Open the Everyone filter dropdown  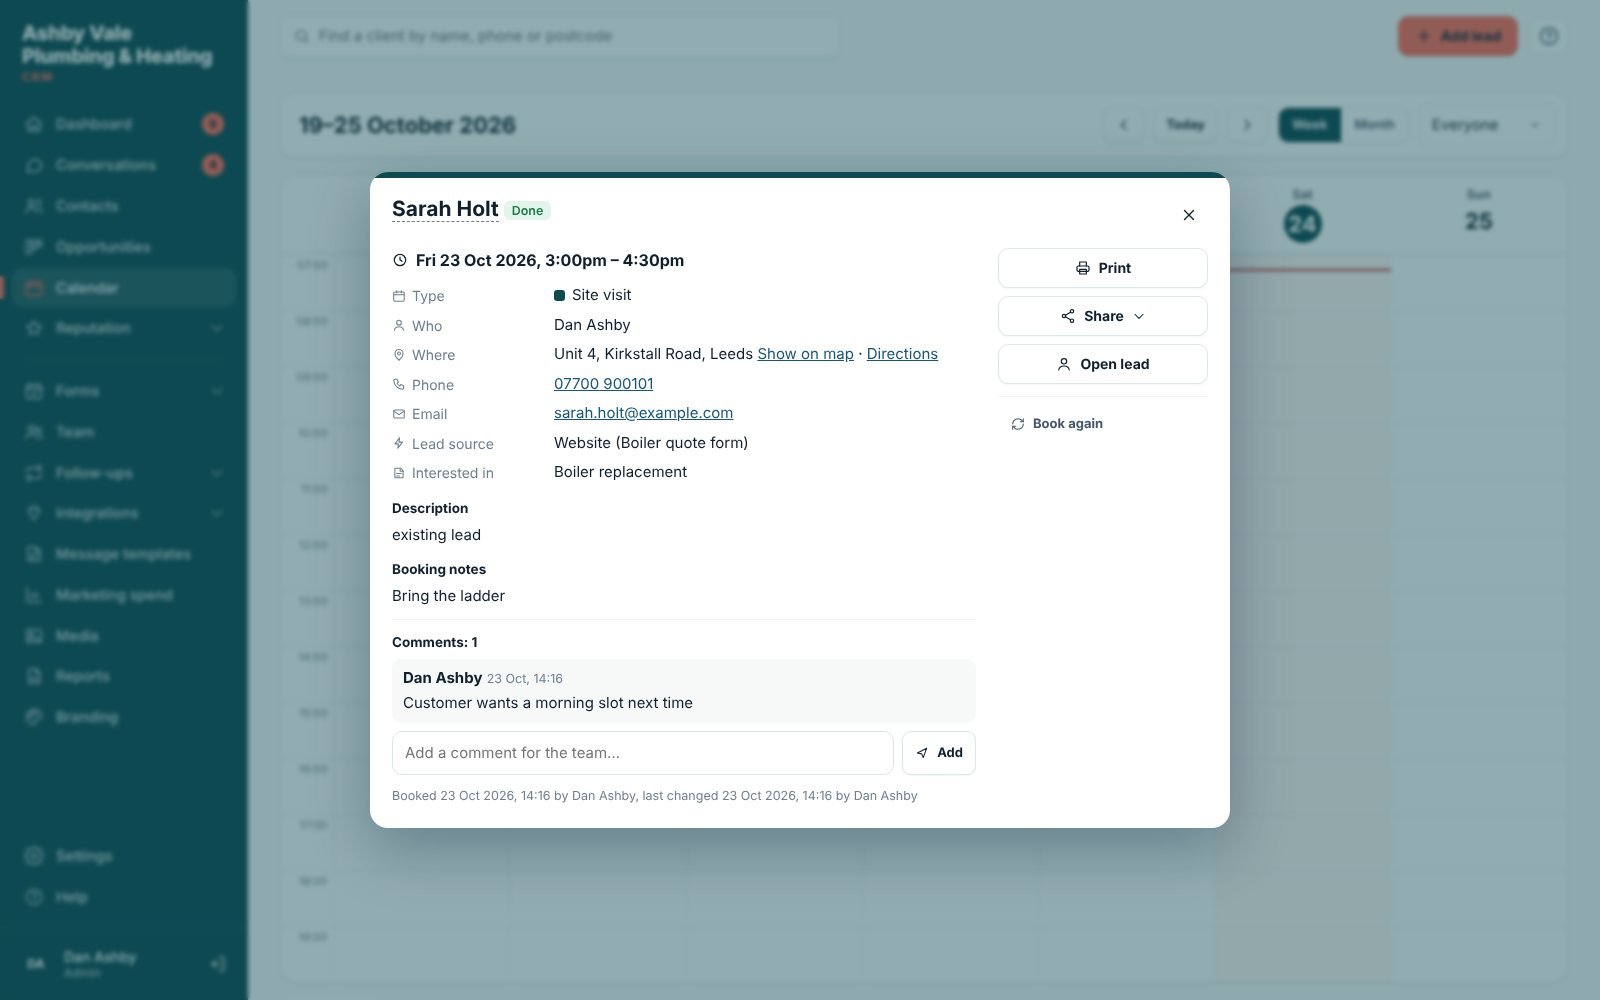[1485, 125]
